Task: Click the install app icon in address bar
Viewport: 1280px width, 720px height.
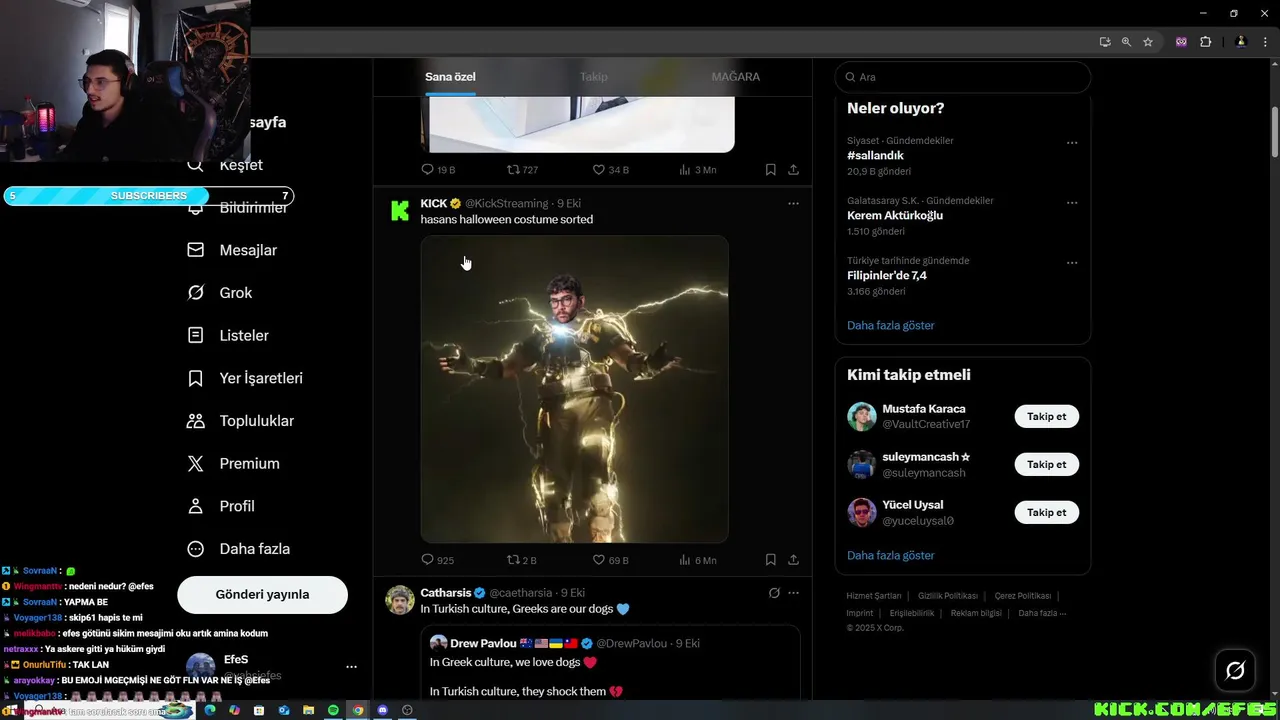Action: pyautogui.click(x=1105, y=42)
